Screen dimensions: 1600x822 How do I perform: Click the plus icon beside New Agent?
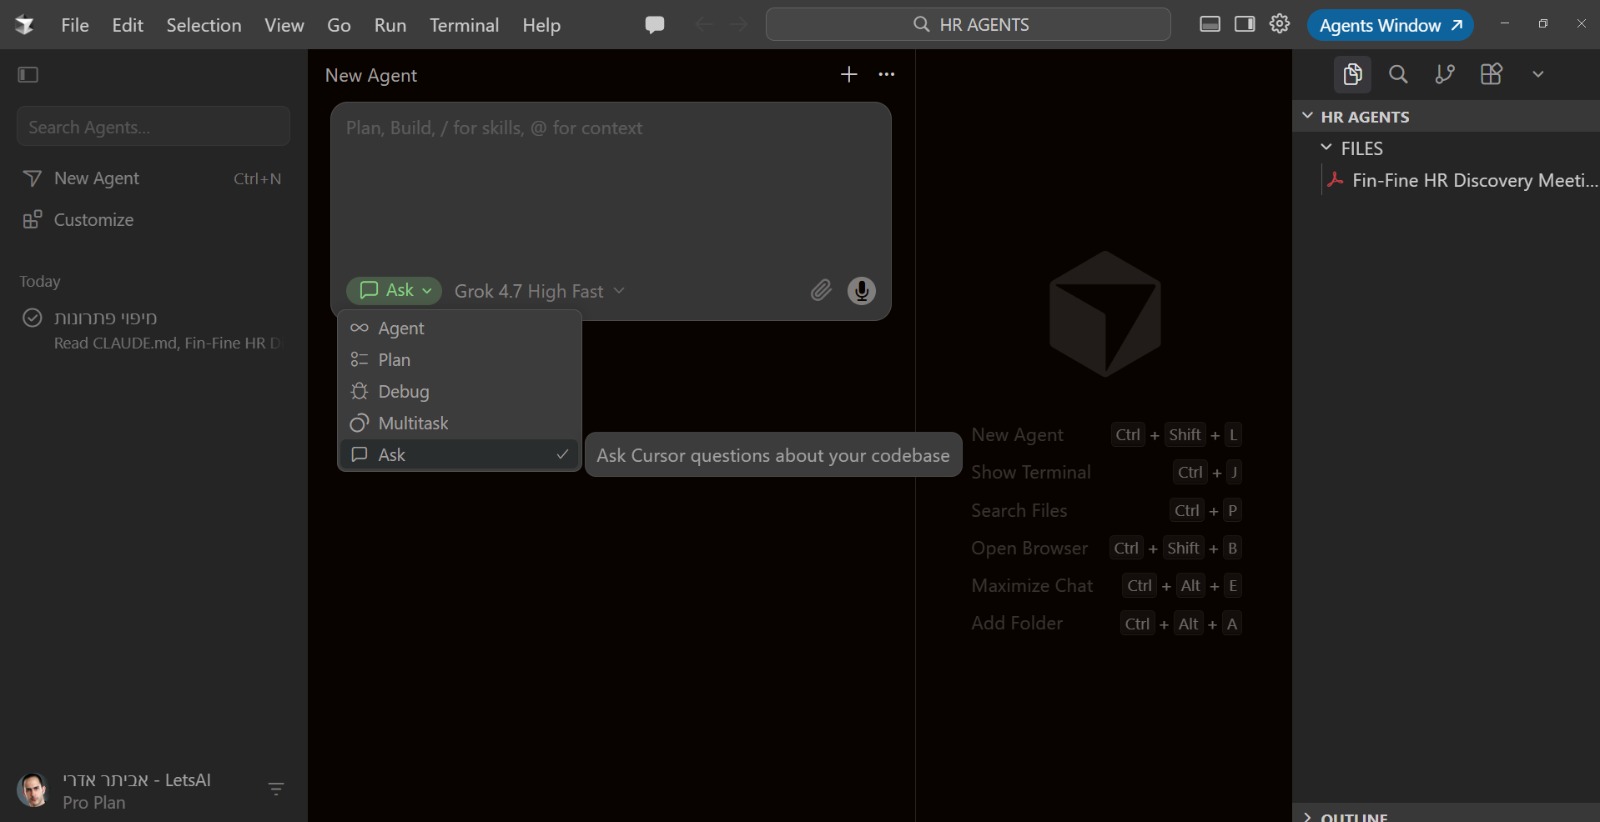[x=849, y=75]
